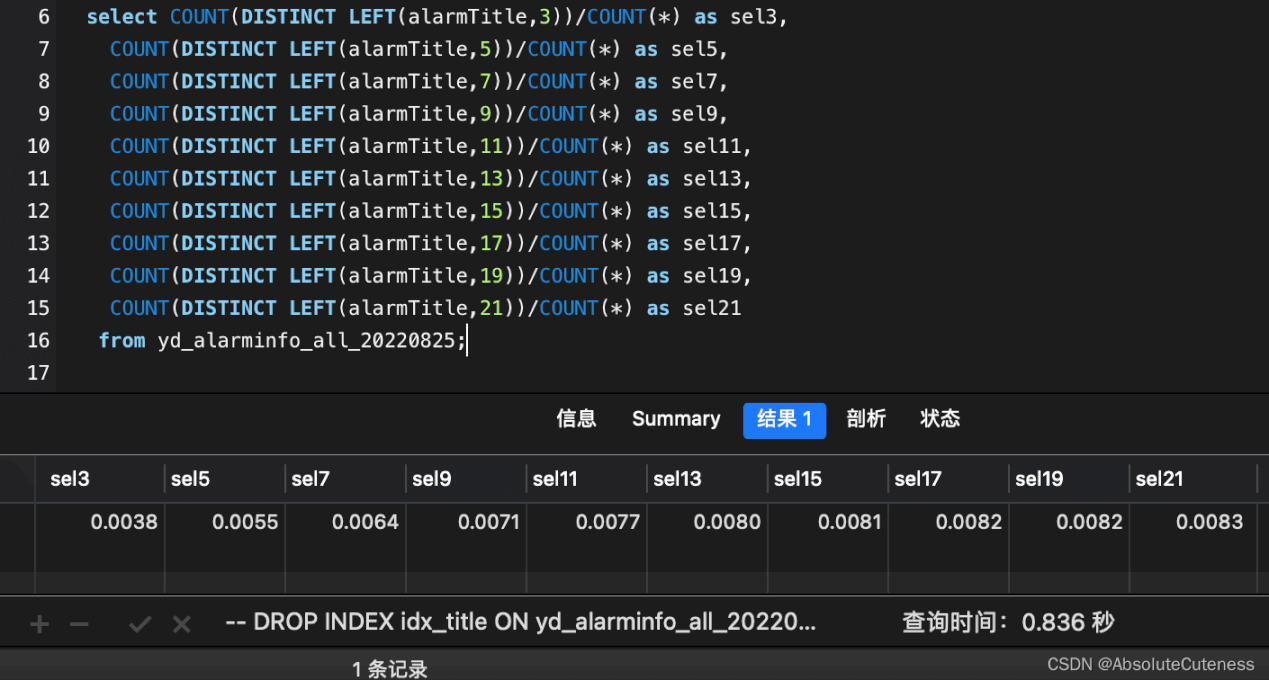Click the checkmark apply-changes icon
Image resolution: width=1269 pixels, height=680 pixels.
pyautogui.click(x=140, y=625)
